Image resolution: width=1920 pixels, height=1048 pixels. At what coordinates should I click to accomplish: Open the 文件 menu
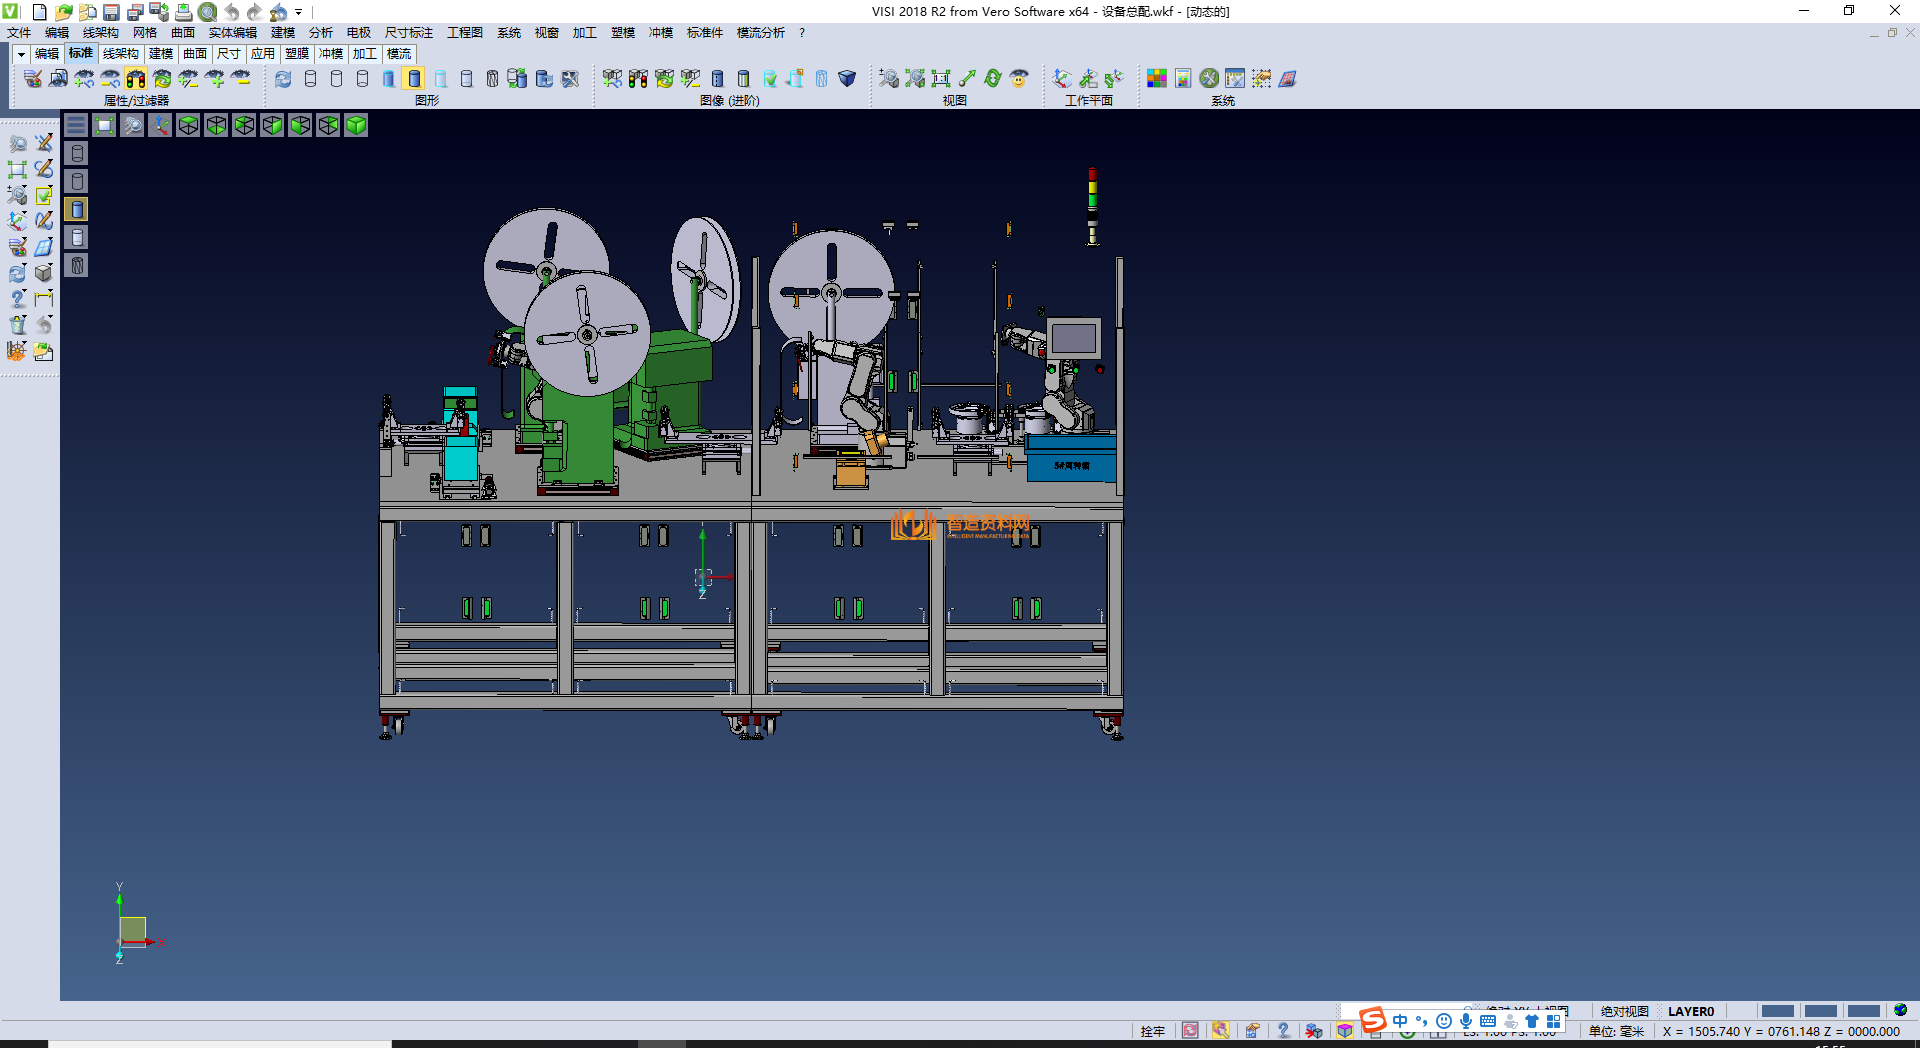[x=19, y=33]
